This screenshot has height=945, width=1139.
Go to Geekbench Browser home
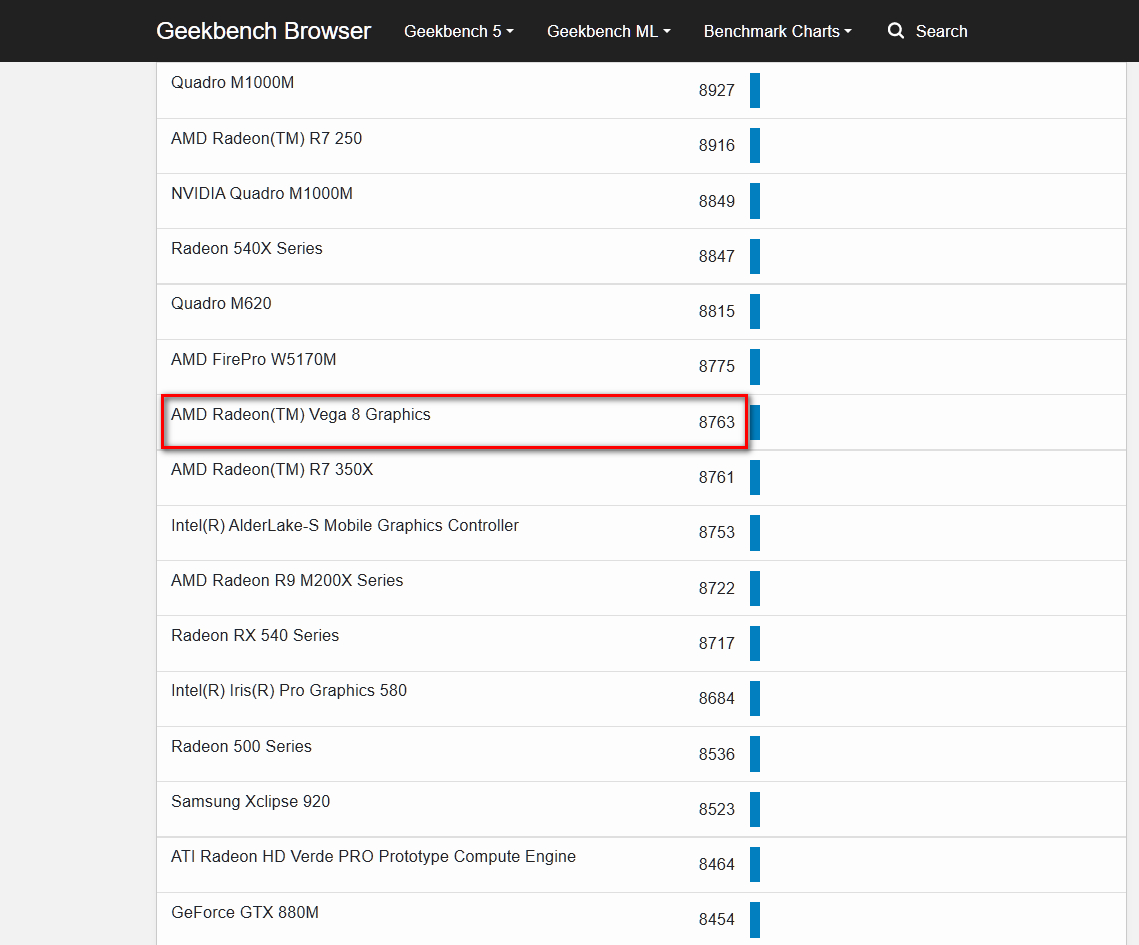click(263, 31)
